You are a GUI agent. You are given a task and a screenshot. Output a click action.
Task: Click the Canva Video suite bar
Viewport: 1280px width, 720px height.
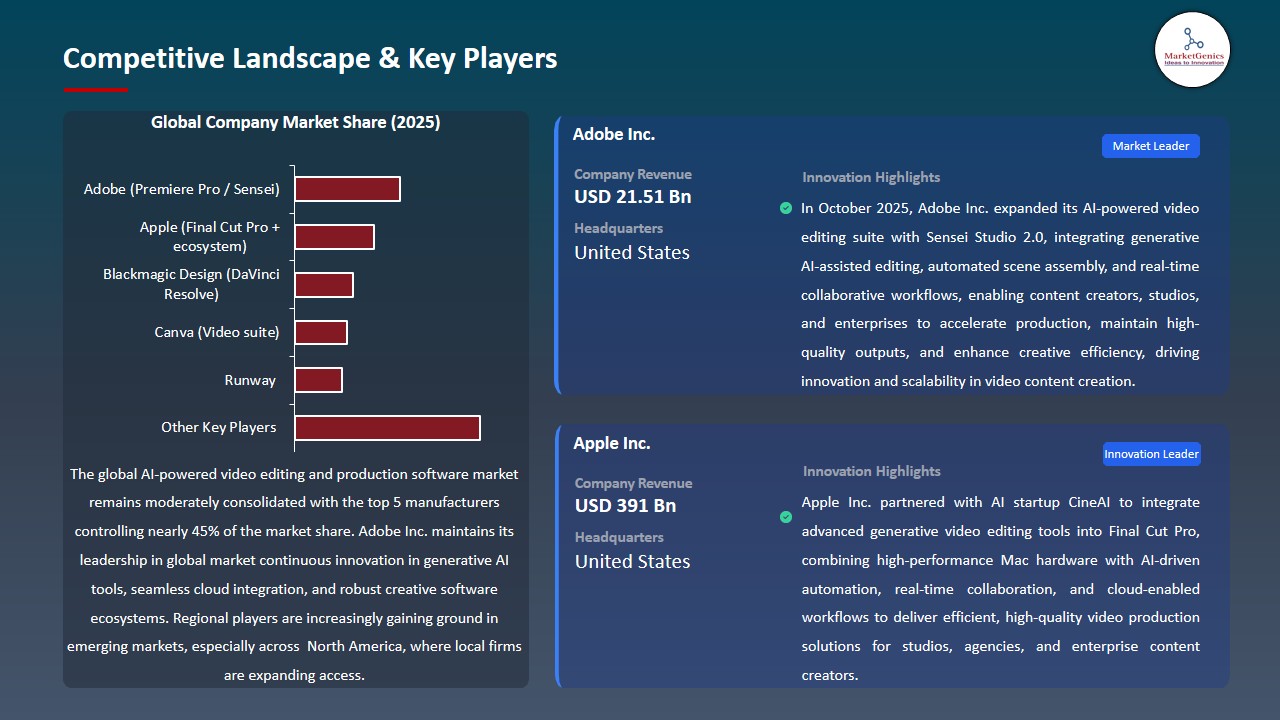coord(320,331)
